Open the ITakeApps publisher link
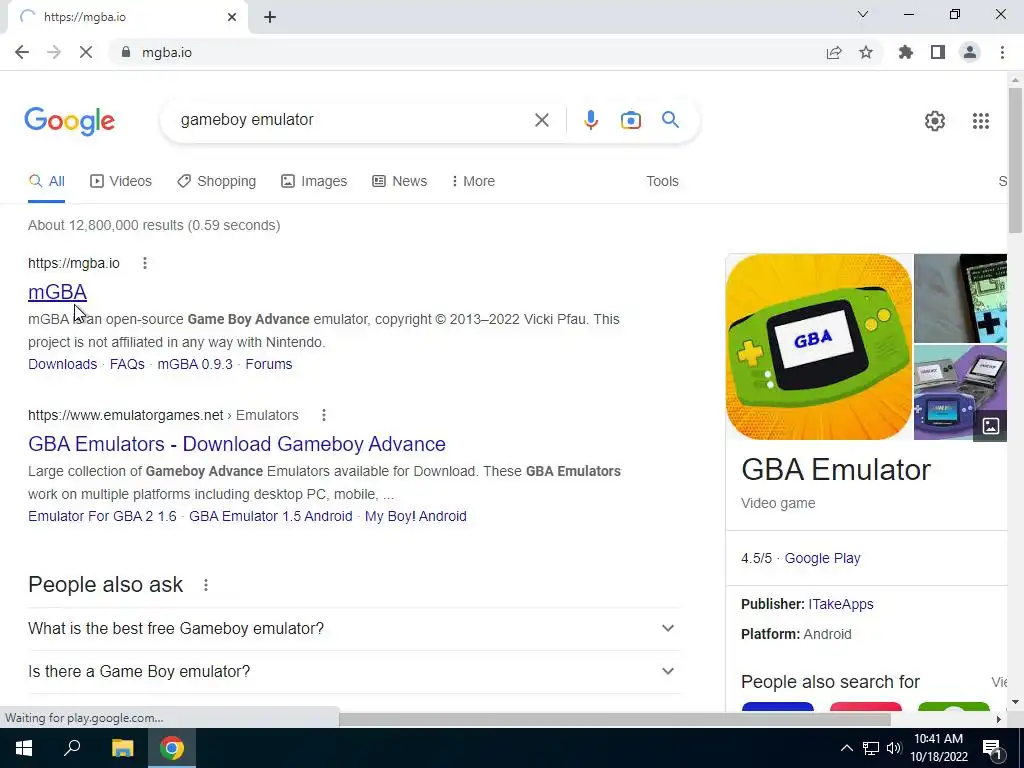Image resolution: width=1024 pixels, height=768 pixels. point(840,604)
